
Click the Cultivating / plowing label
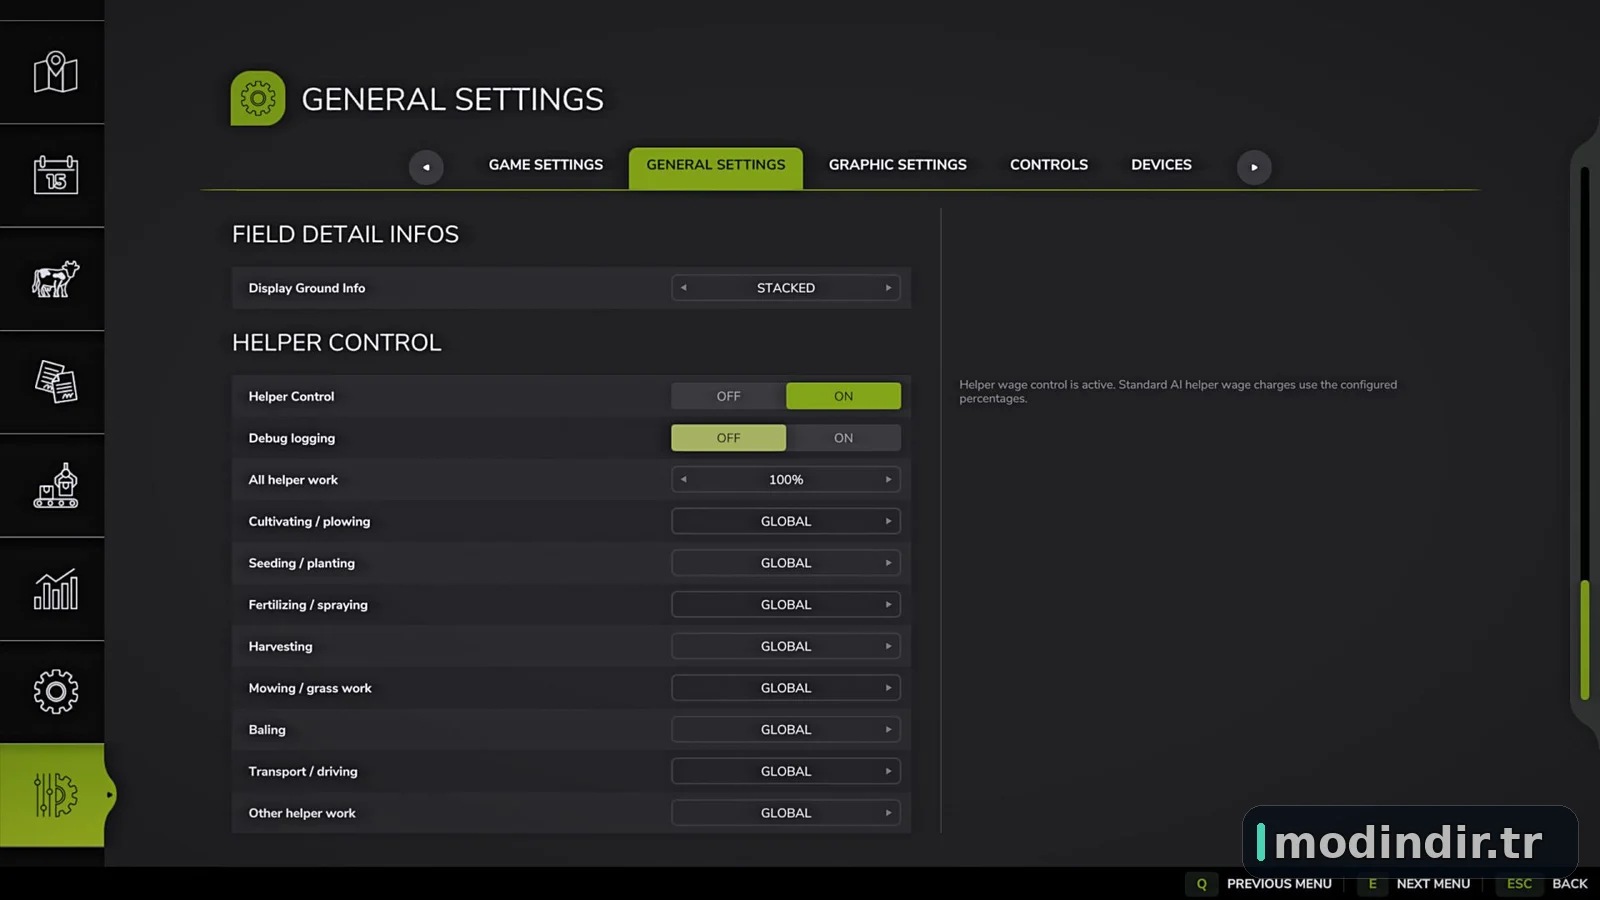click(309, 522)
